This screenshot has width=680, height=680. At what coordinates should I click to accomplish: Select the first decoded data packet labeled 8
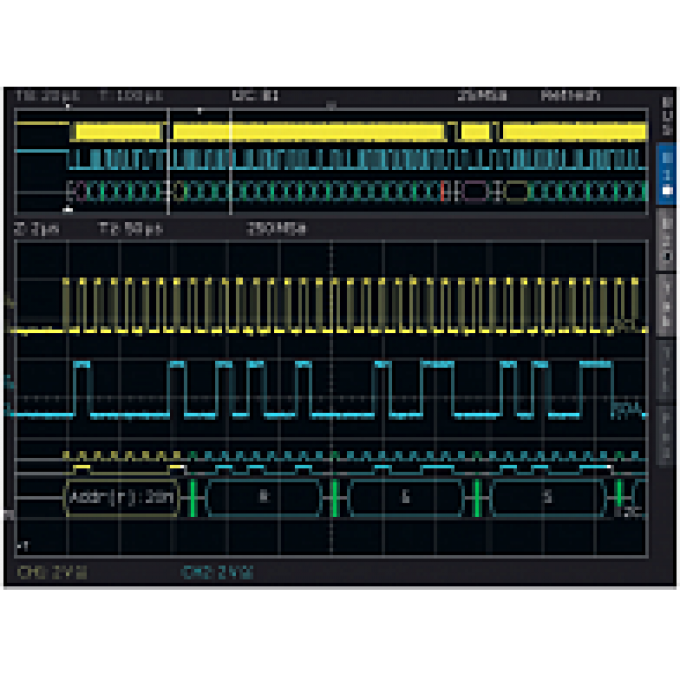click(x=263, y=495)
